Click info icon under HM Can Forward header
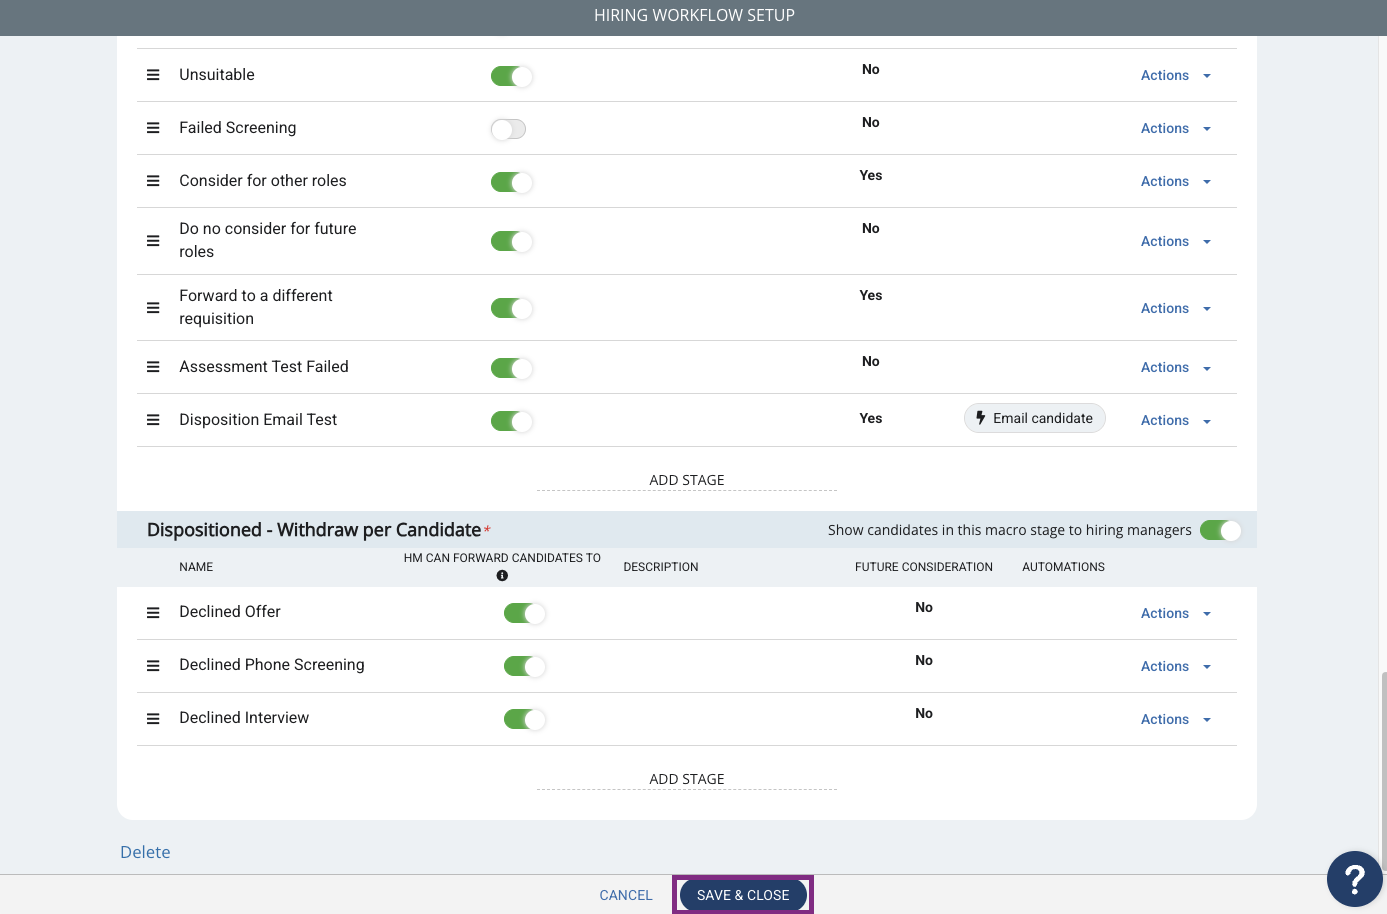The height and width of the screenshot is (914, 1387). click(x=502, y=576)
